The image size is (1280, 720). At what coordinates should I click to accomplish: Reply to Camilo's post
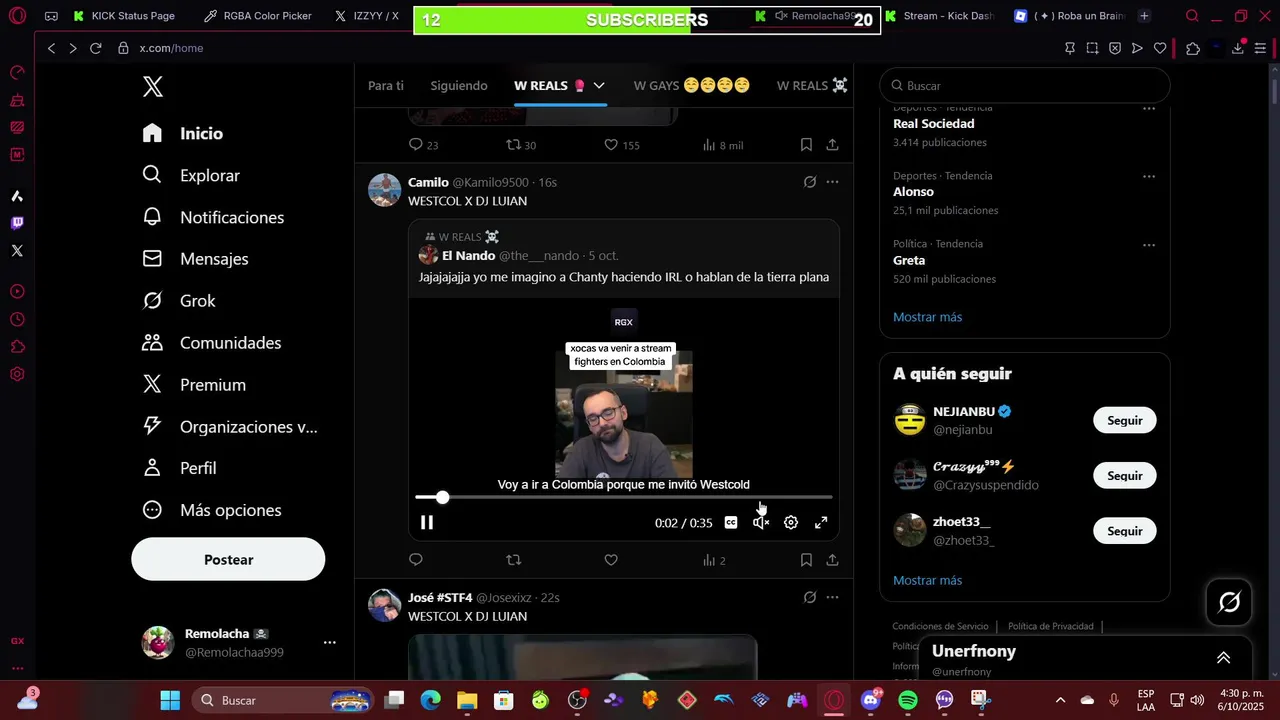416,560
